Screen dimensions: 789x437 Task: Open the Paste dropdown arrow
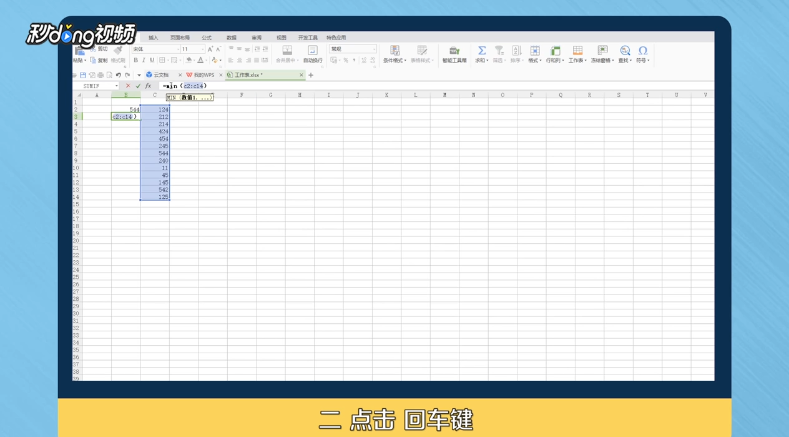tap(86, 60)
